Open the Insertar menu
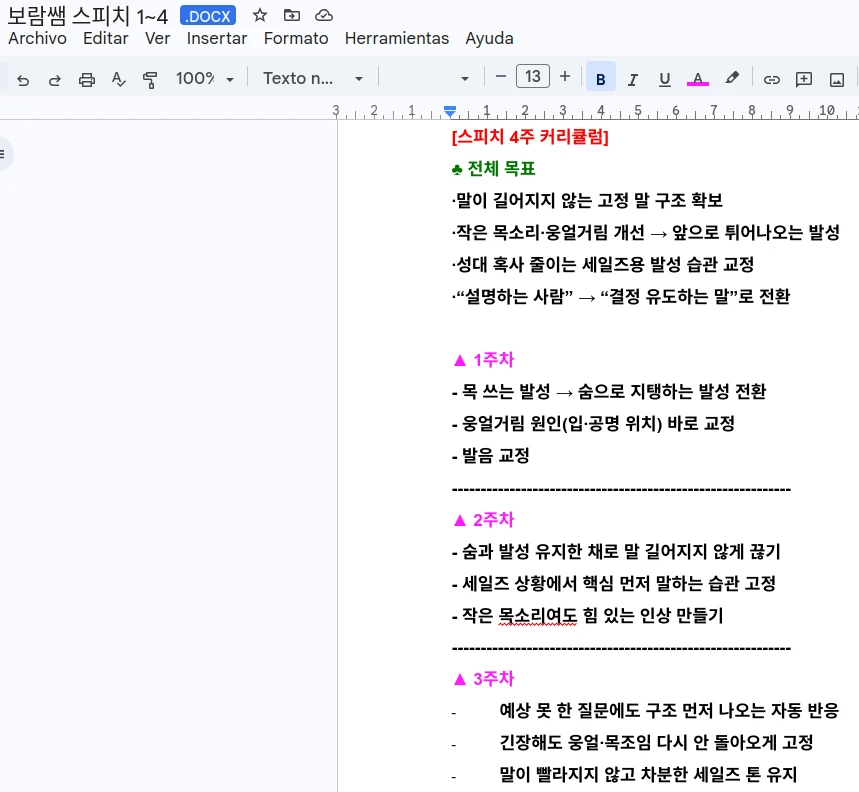The image size is (859, 792). pos(216,38)
